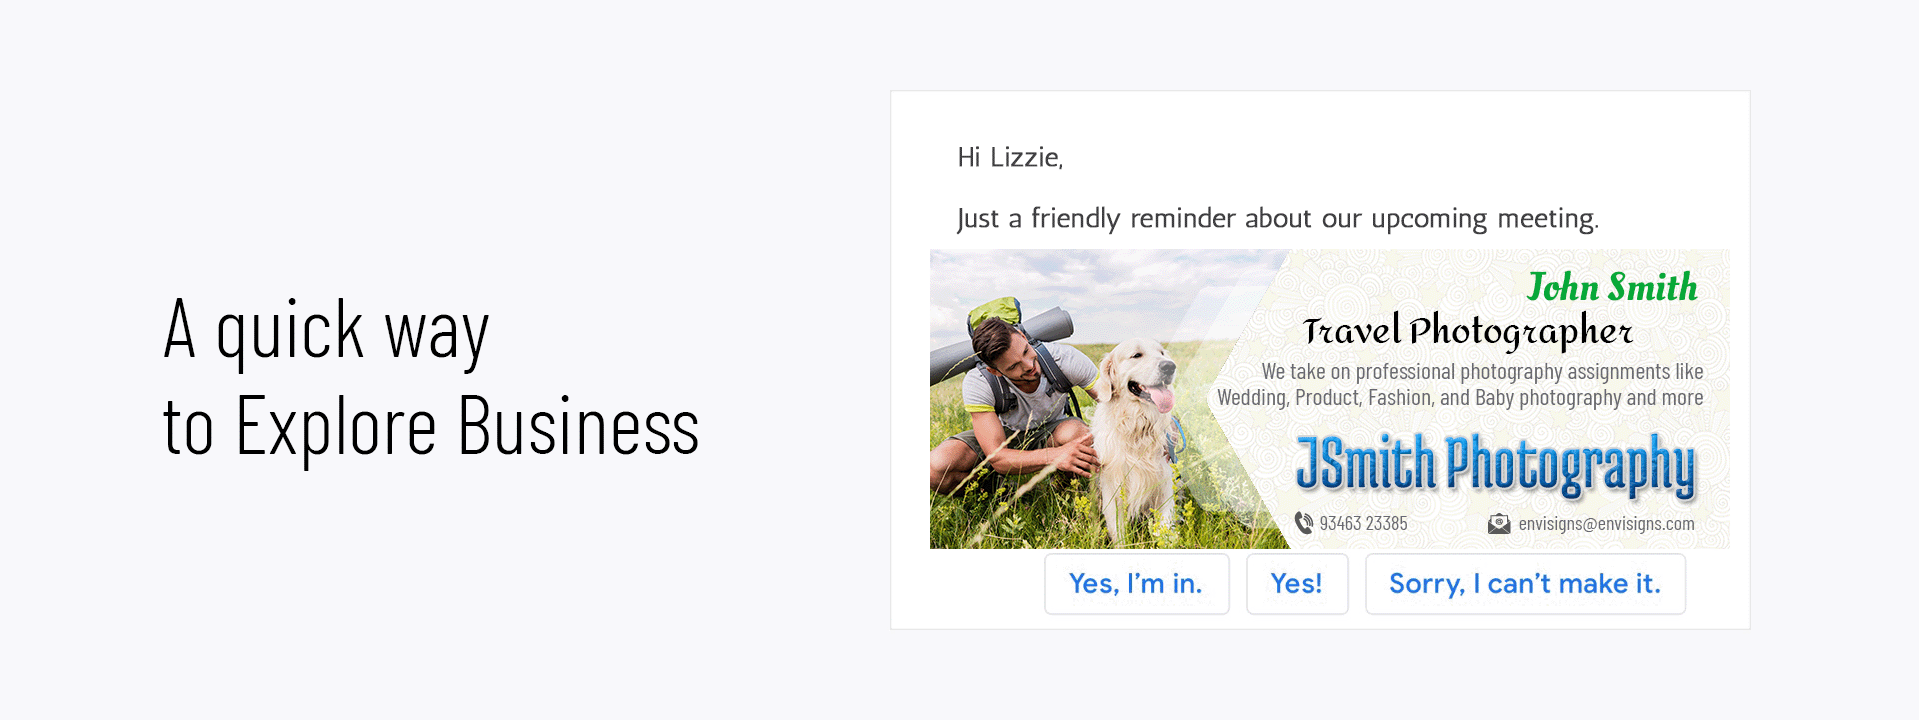Click the "Wedding, Product, Fashion" text line
1920x720 pixels.
(1460, 398)
